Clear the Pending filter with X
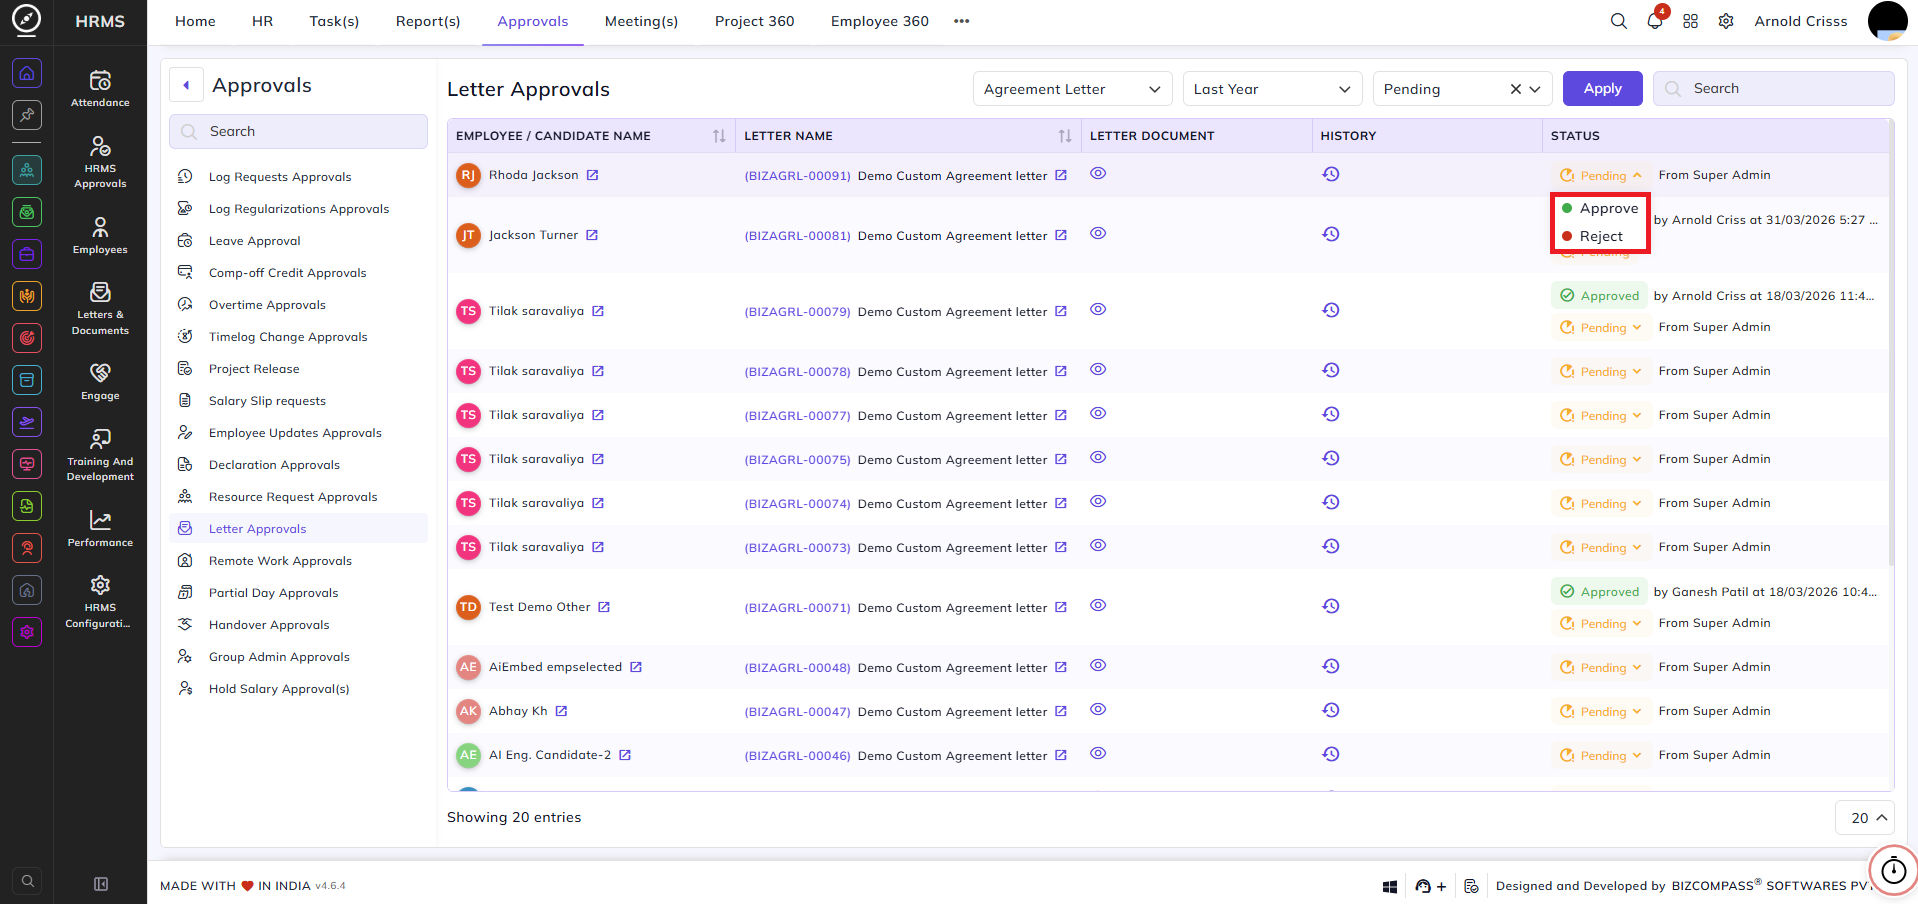1918x904 pixels. 1515,89
